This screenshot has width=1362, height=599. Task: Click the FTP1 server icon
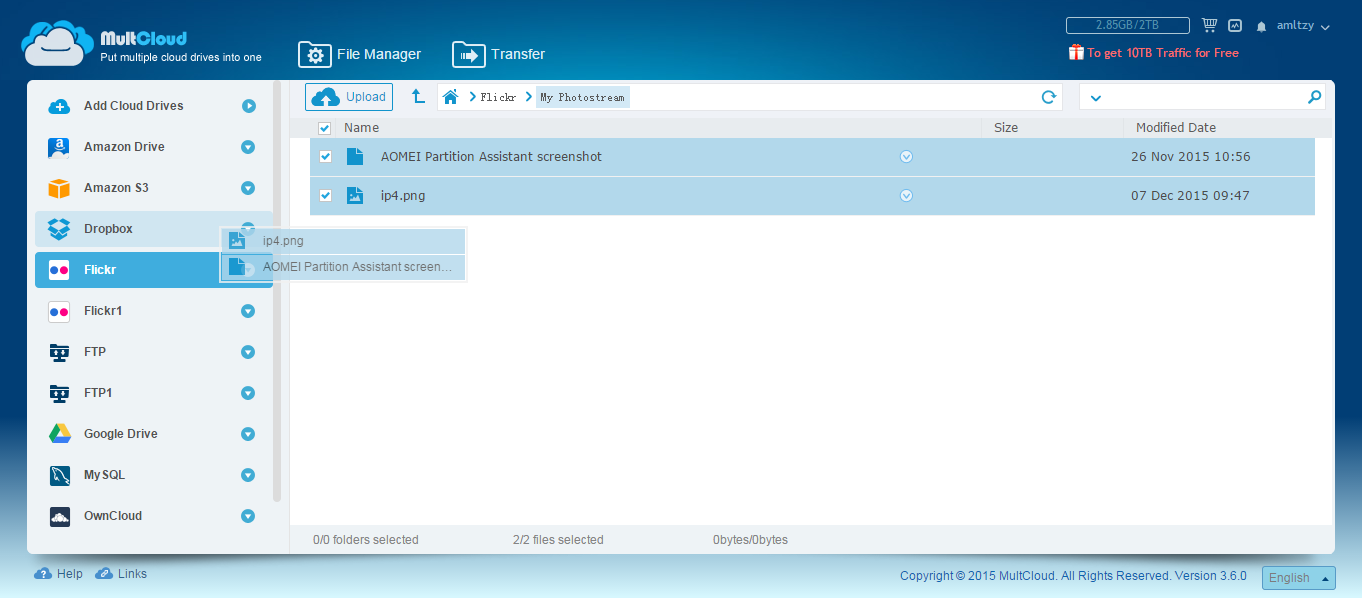(x=59, y=393)
